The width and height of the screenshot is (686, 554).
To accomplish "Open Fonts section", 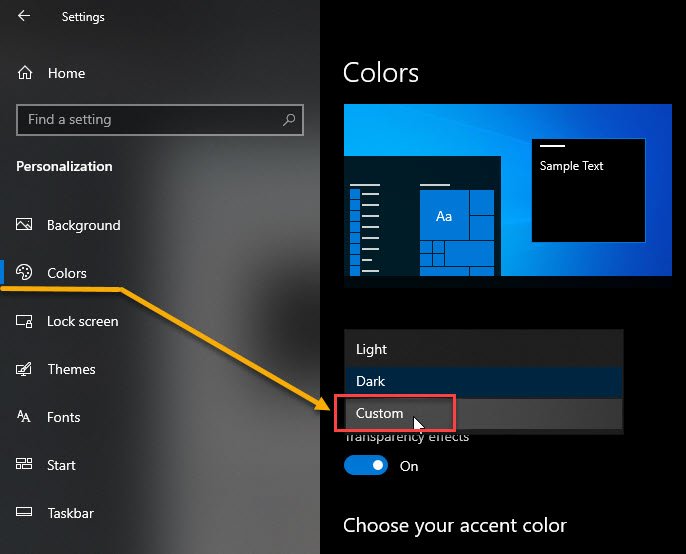I will pyautogui.click(x=64, y=417).
